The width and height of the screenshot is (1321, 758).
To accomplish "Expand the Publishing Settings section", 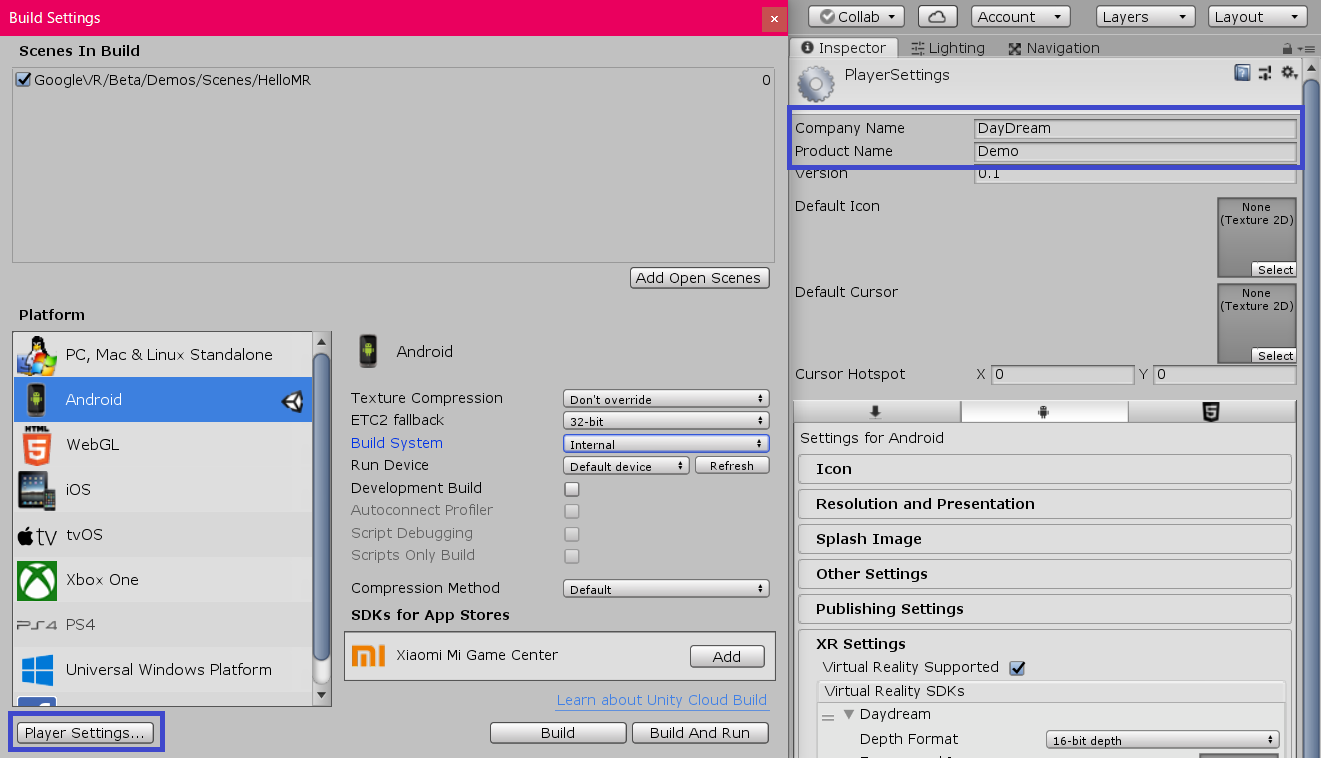I will [1045, 609].
